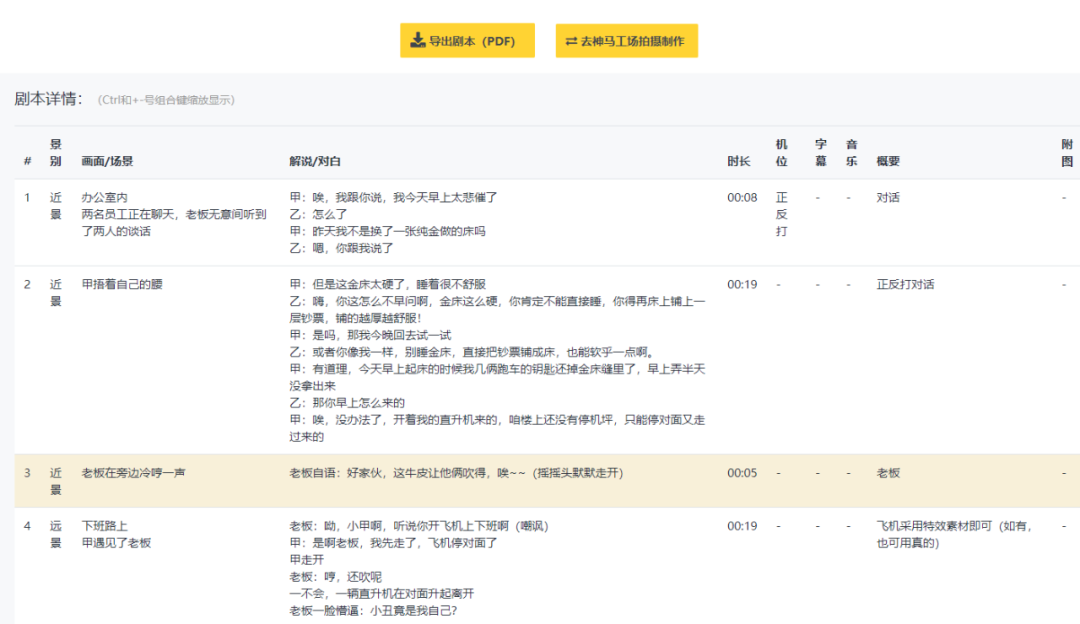Click the 附图 column header
This screenshot has width=1080, height=624.
coord(1067,152)
